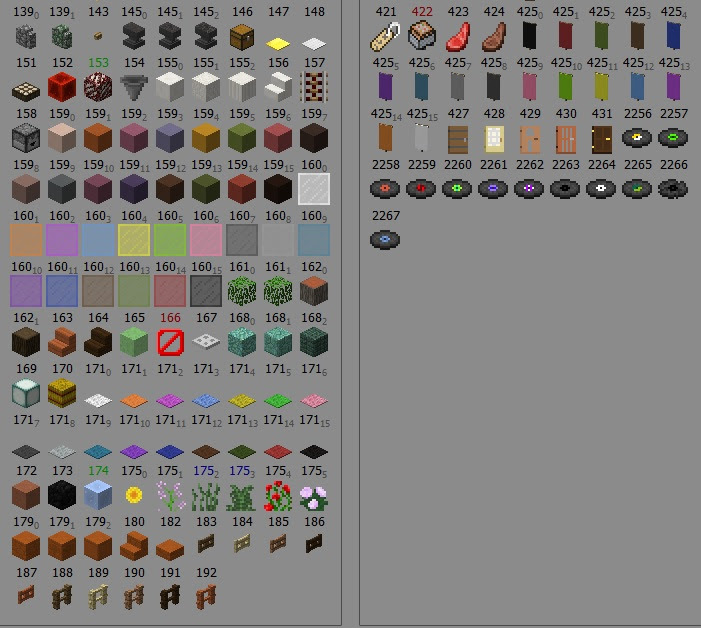This screenshot has height=628, width=701.
Task: Choose the black carpet 171 subscript 15
Action: tap(314, 451)
